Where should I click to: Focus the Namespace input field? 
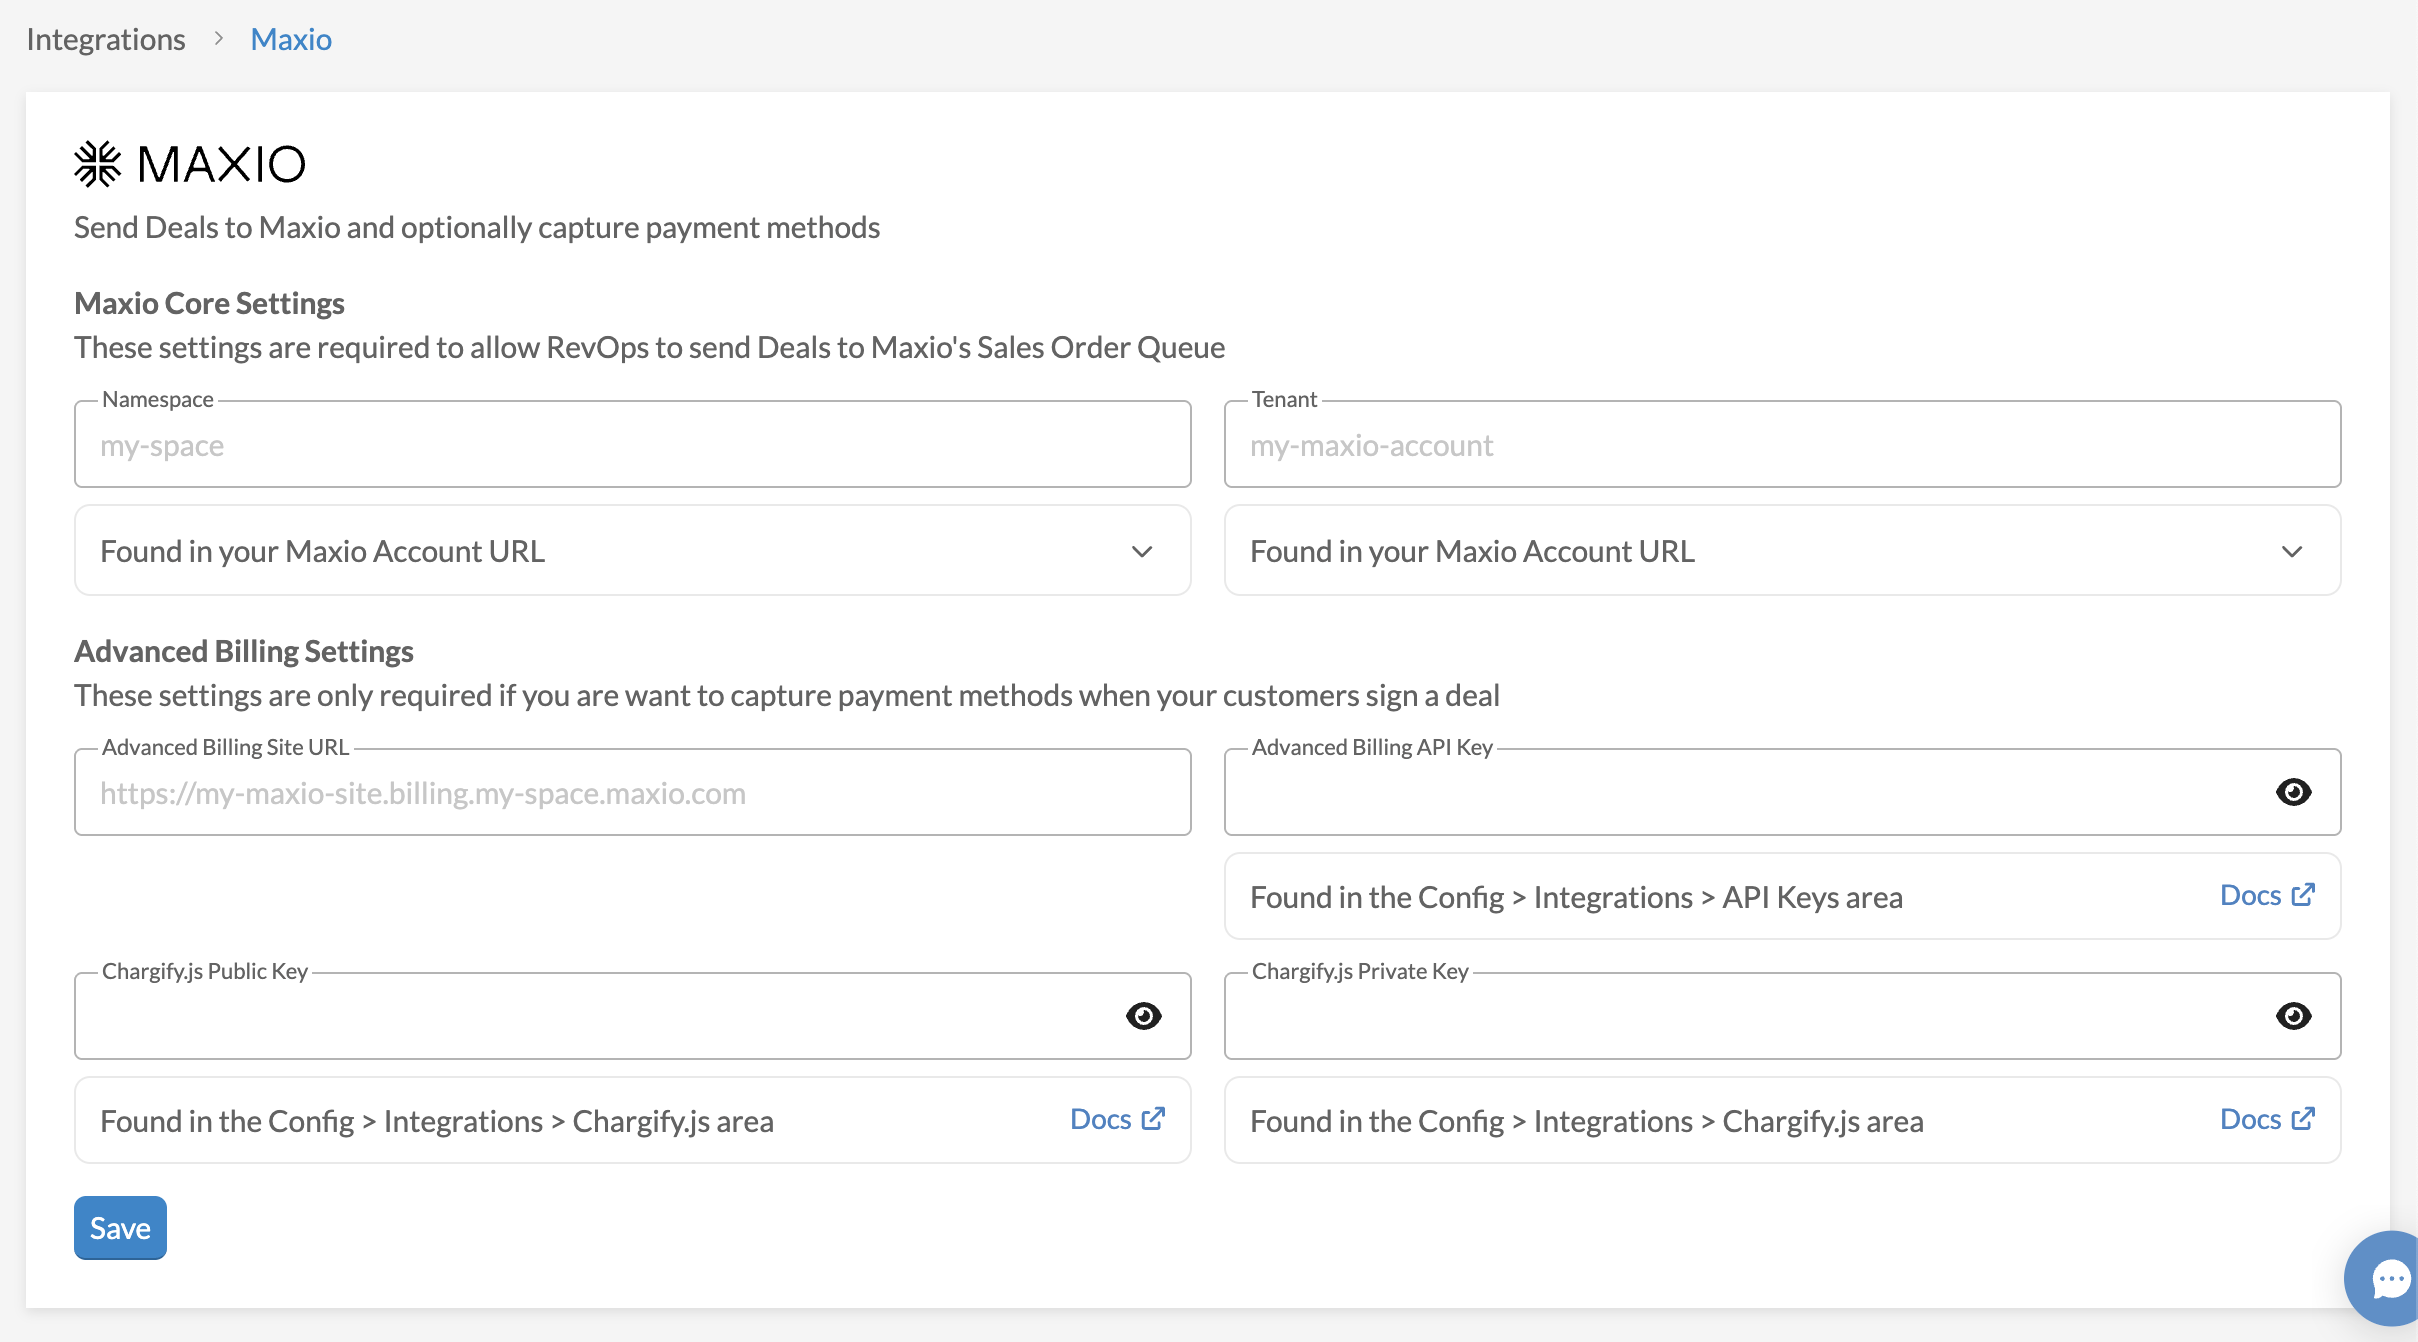pos(632,445)
